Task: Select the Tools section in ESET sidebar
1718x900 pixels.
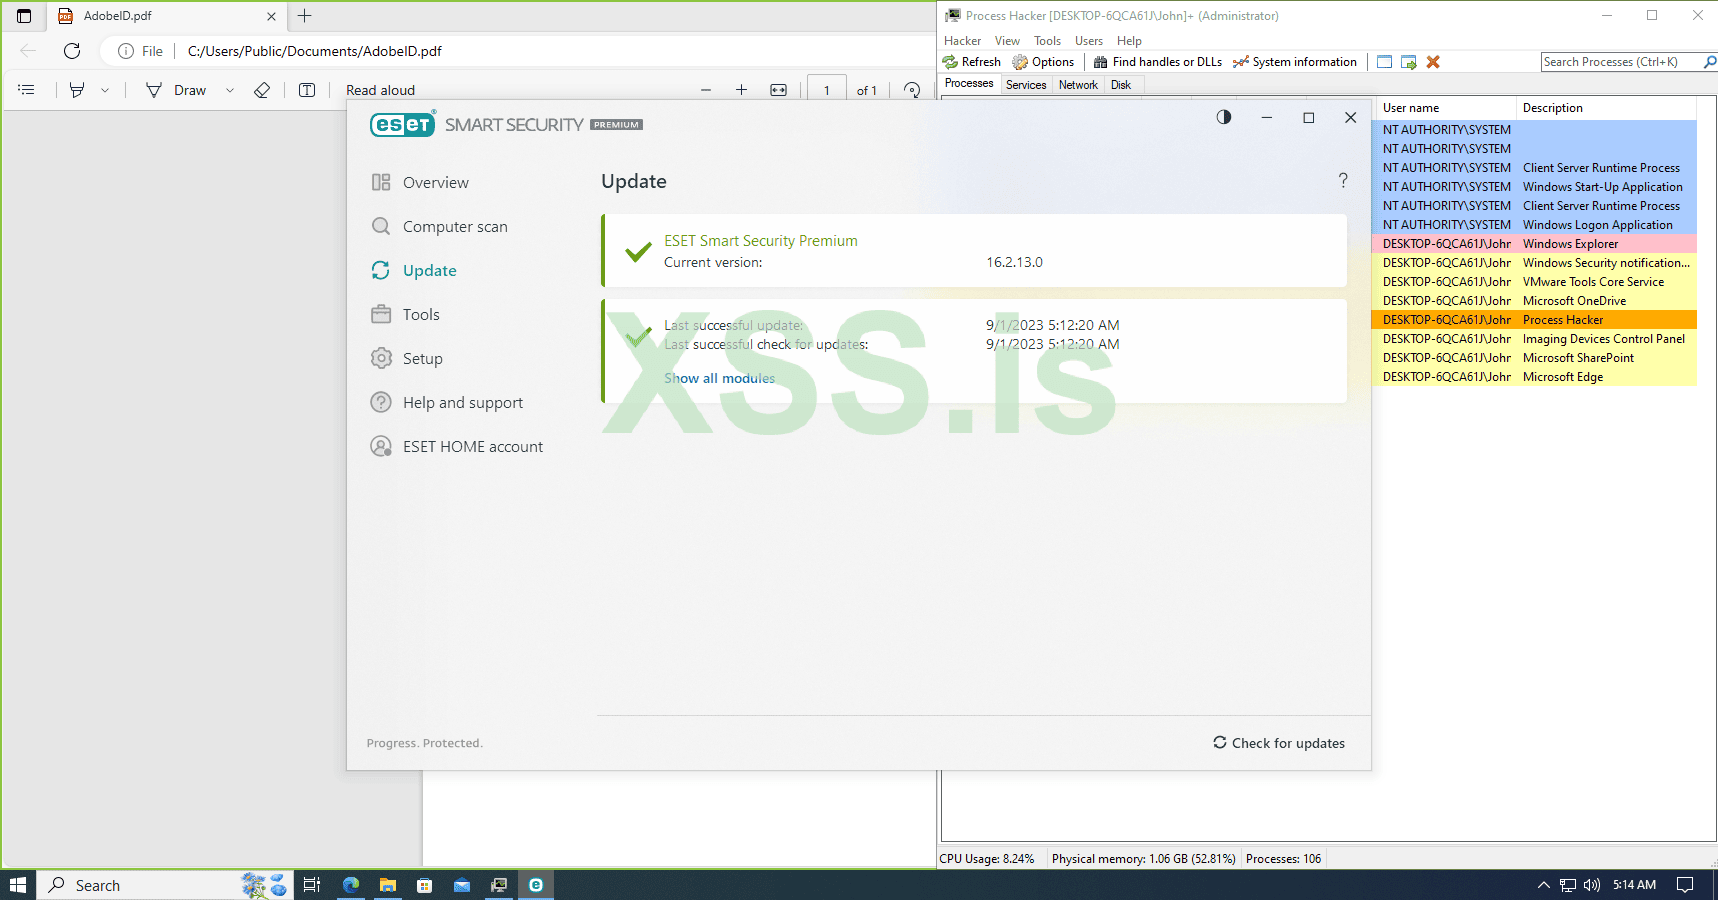Action: [420, 314]
